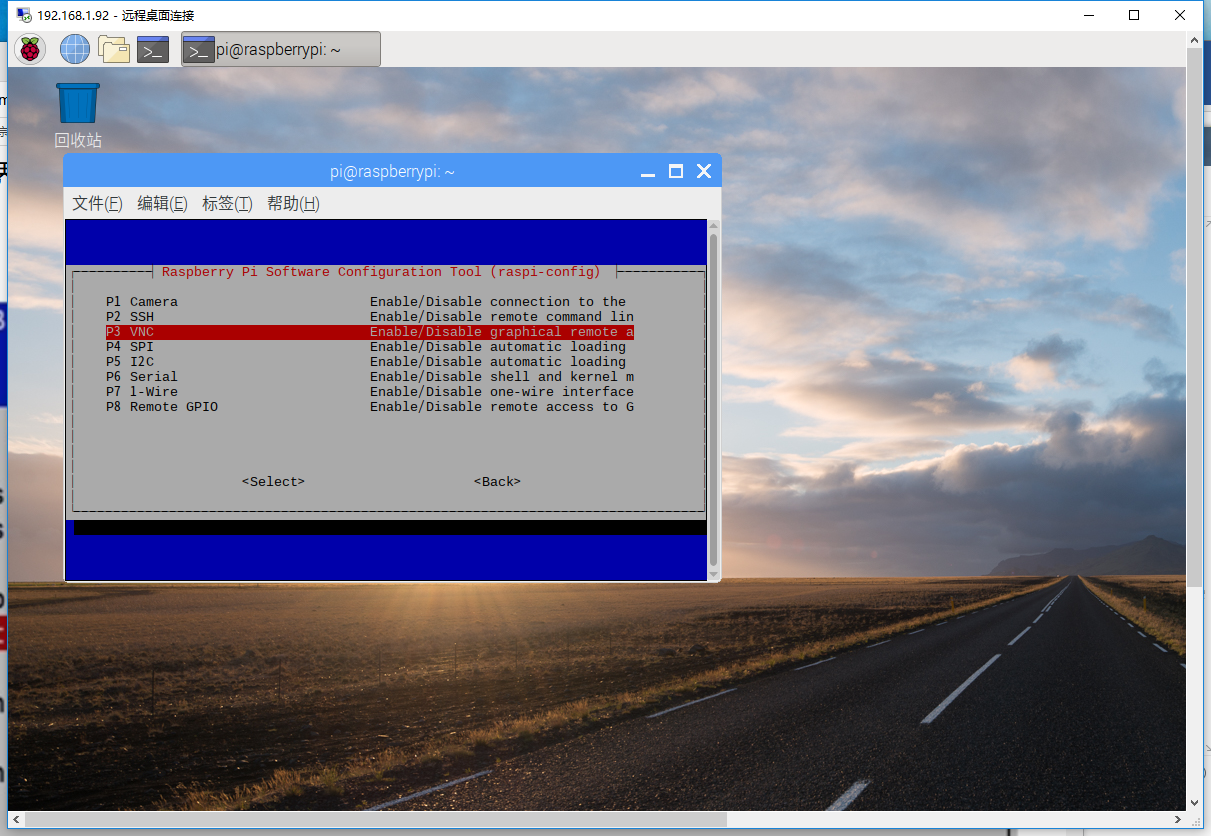Select P7 1-Wire option
Image resolution: width=1211 pixels, height=836 pixels.
click(x=370, y=391)
